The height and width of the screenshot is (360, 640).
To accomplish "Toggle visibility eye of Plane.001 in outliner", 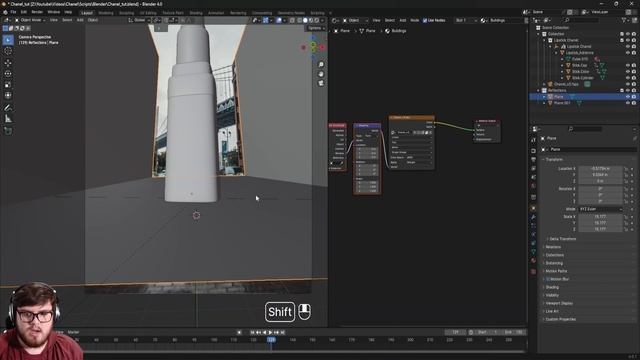I will 628,103.
